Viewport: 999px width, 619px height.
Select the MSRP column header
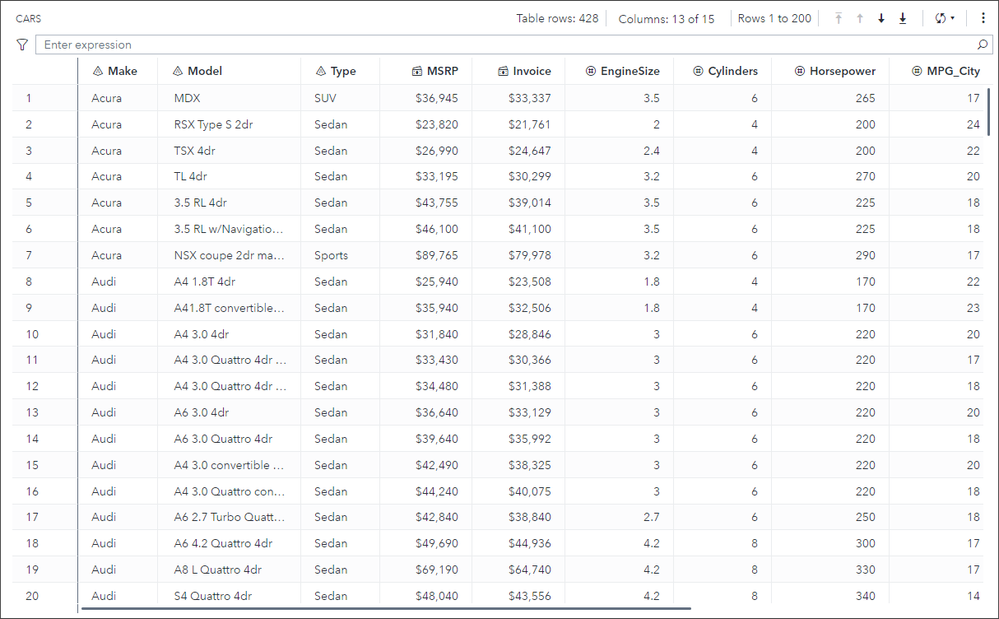426,71
